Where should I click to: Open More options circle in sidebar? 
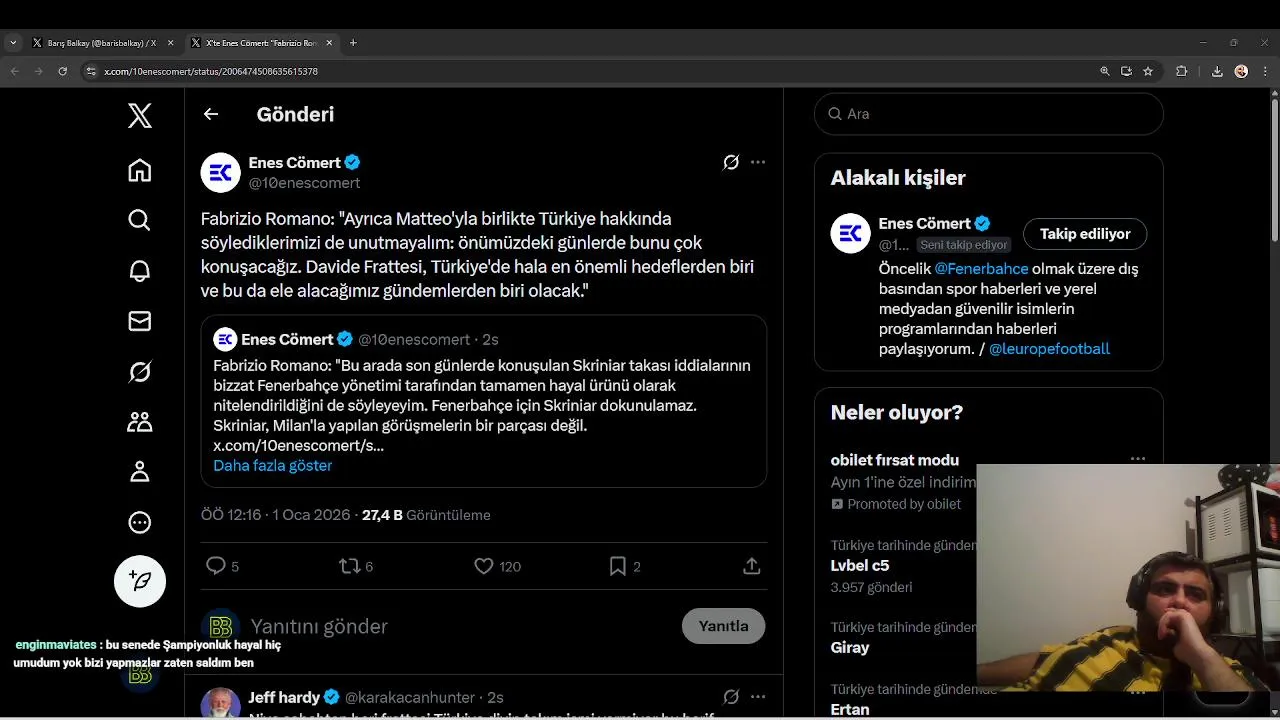coord(140,522)
